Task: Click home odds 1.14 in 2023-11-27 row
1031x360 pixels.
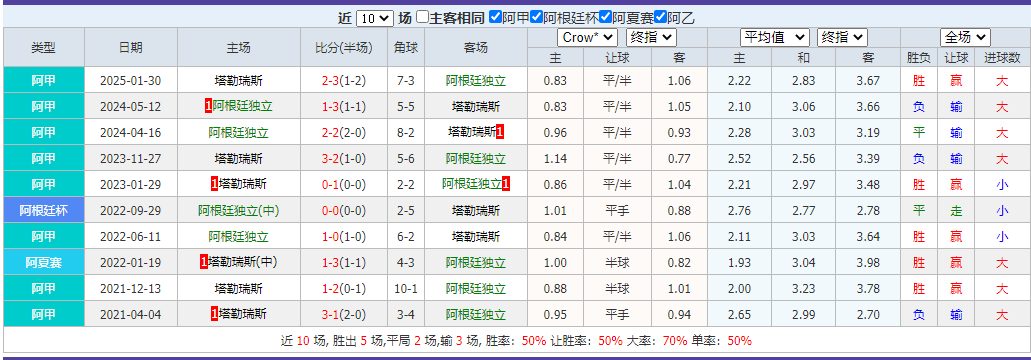Action: [x=556, y=158]
